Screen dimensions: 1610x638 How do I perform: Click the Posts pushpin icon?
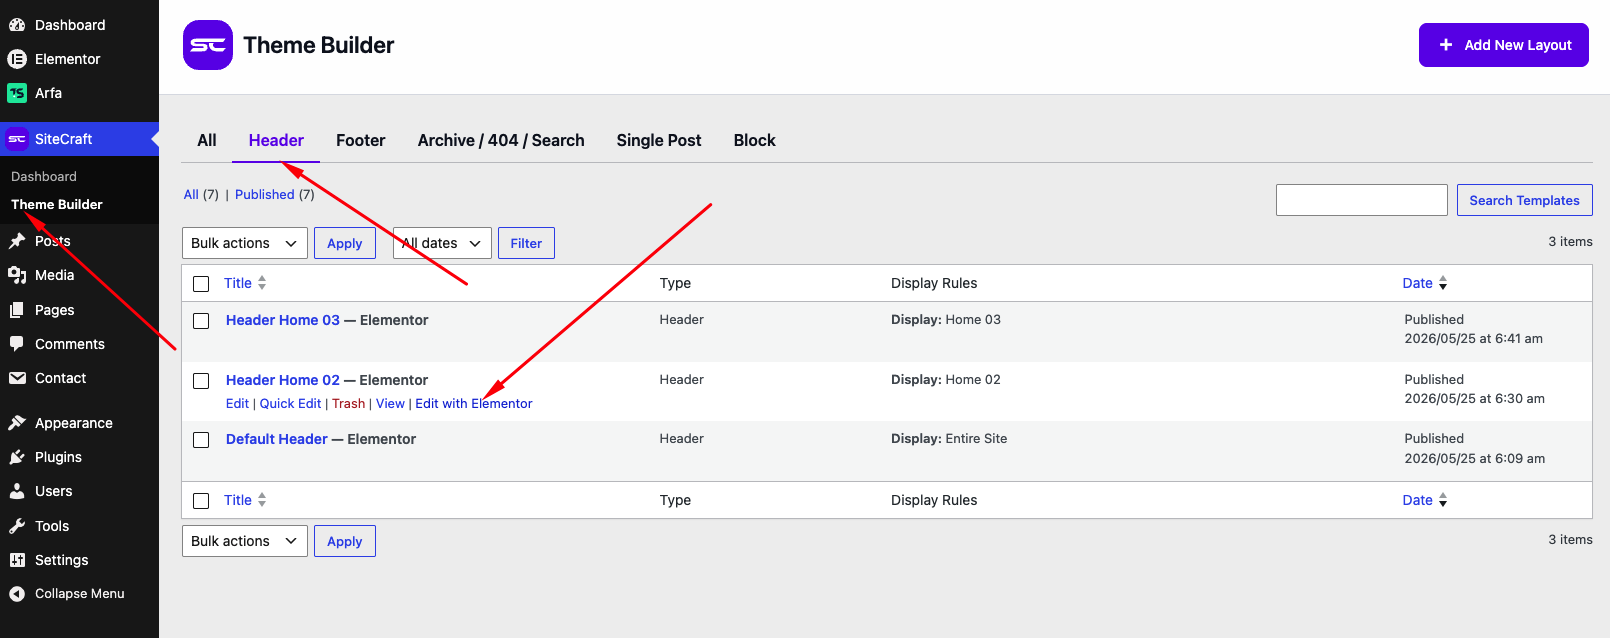pos(17,241)
